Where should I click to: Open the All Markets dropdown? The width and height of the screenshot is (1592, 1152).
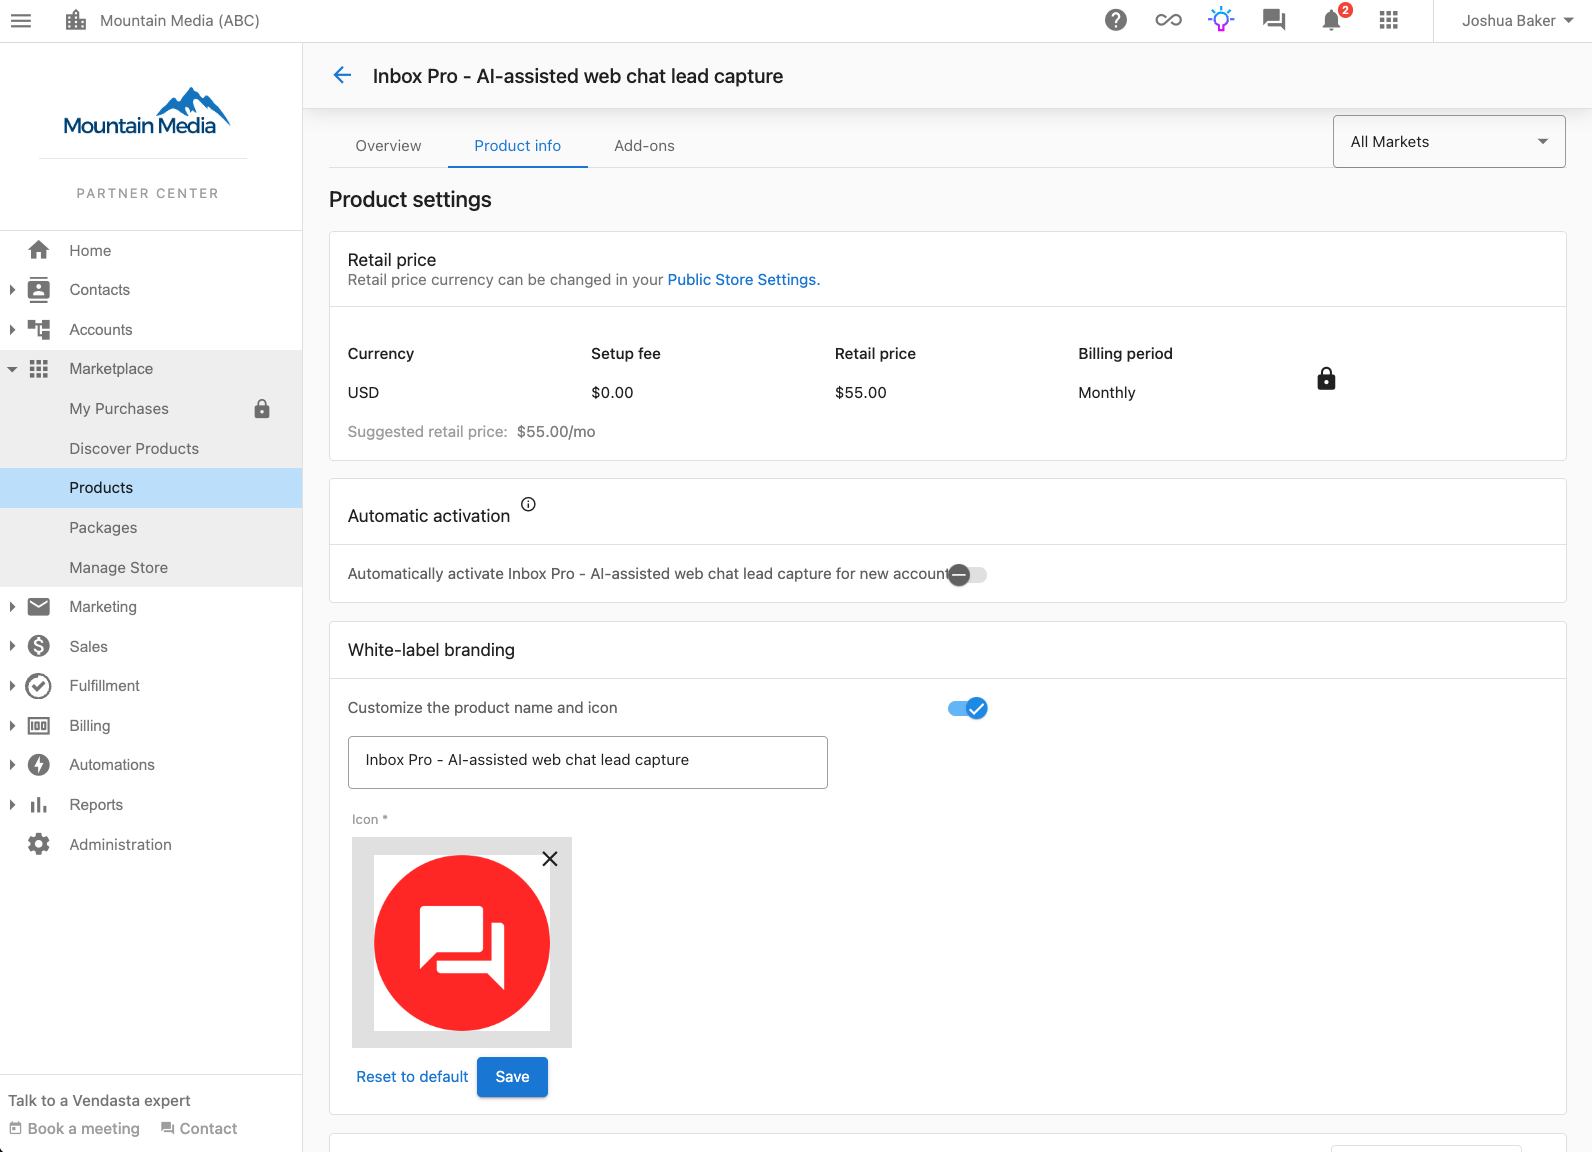[x=1449, y=142]
